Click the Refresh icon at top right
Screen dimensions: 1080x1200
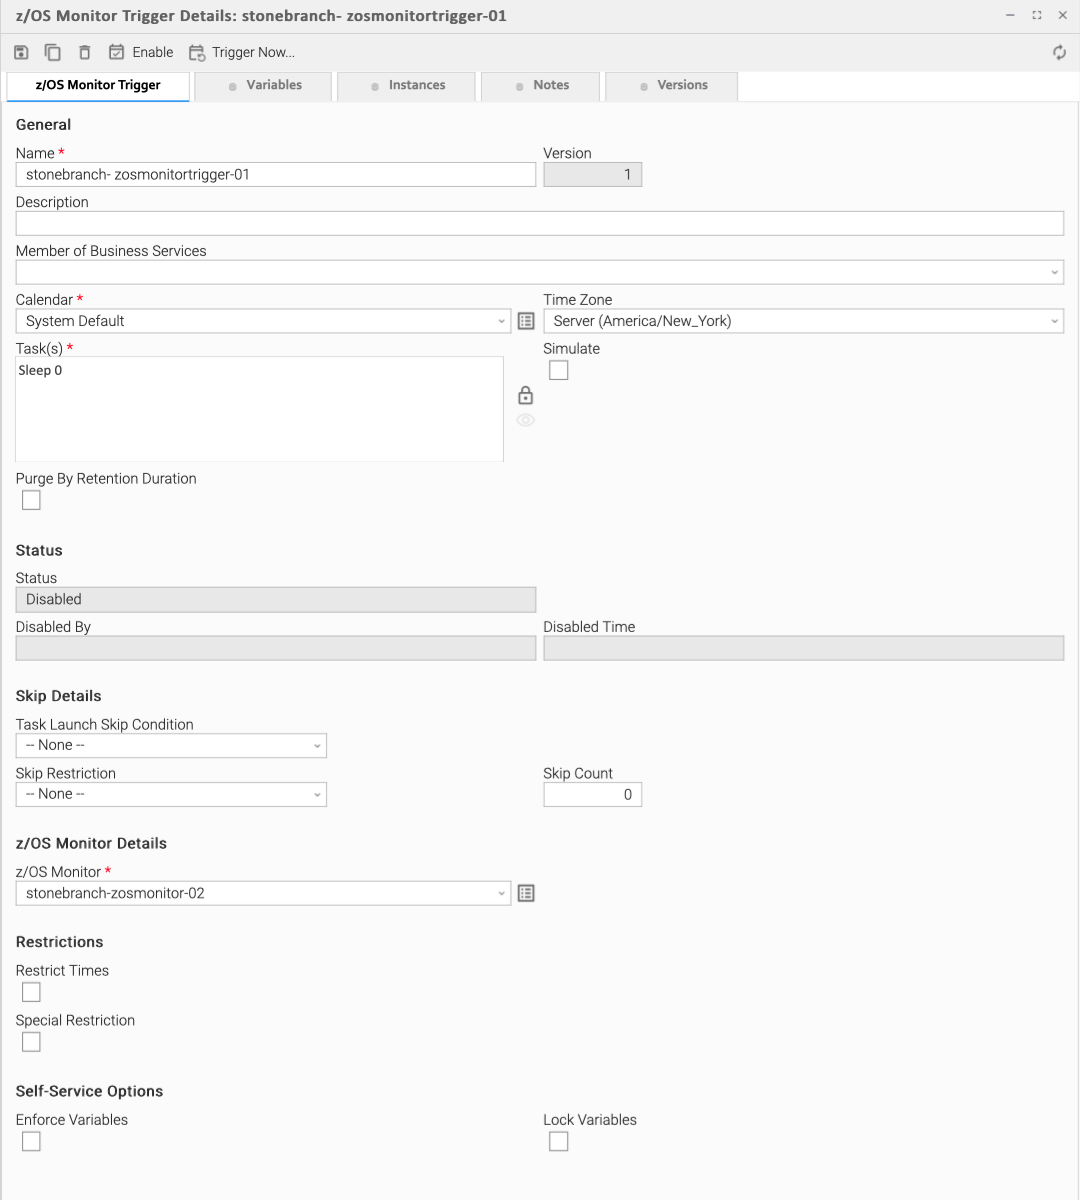(x=1059, y=52)
